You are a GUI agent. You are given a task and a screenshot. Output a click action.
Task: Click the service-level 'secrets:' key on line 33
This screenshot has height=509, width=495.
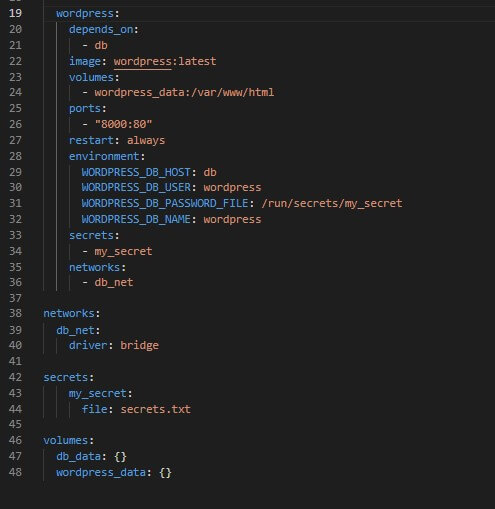94,235
